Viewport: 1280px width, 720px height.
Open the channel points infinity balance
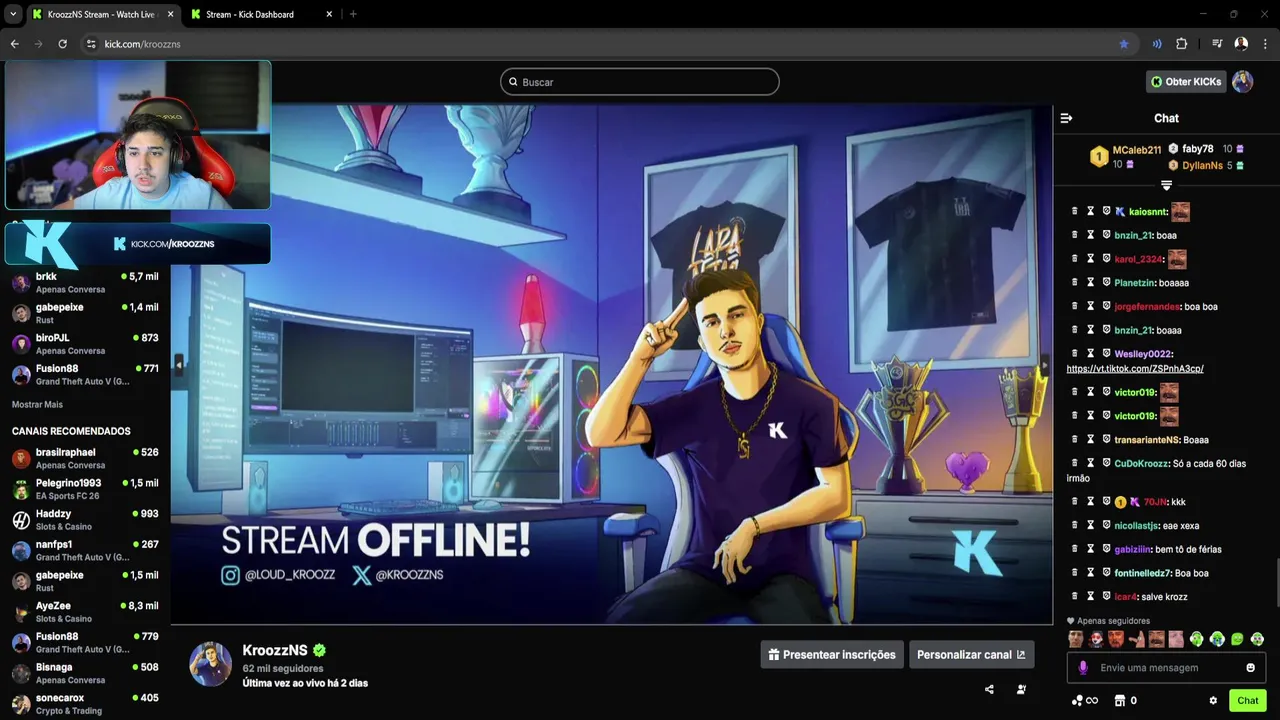click(1085, 701)
